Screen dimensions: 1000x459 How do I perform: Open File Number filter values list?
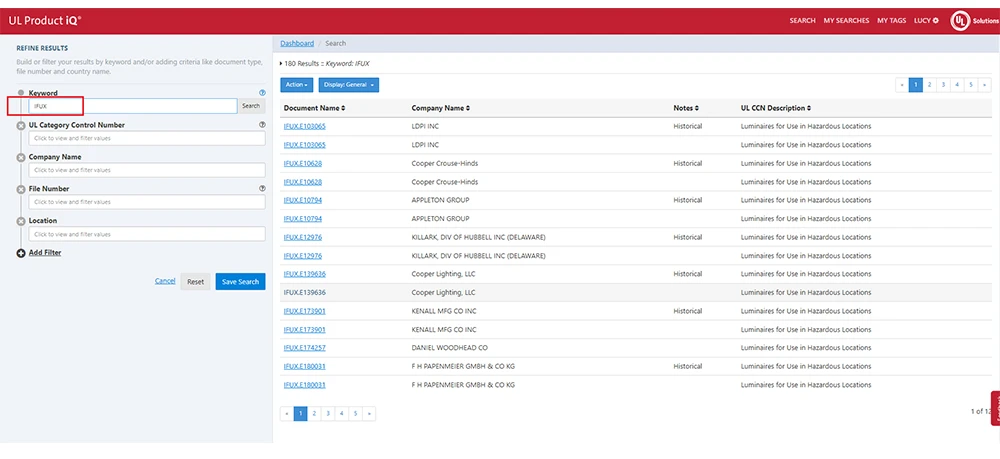(x=147, y=202)
